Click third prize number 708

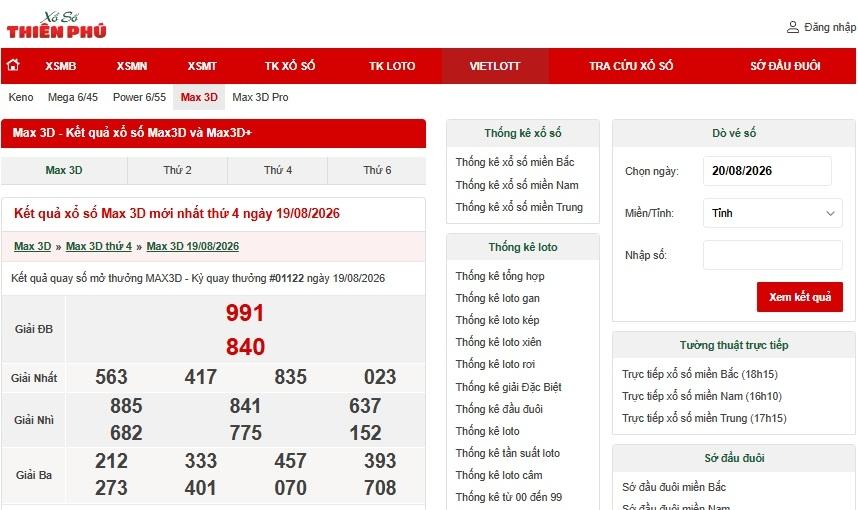(x=380, y=488)
